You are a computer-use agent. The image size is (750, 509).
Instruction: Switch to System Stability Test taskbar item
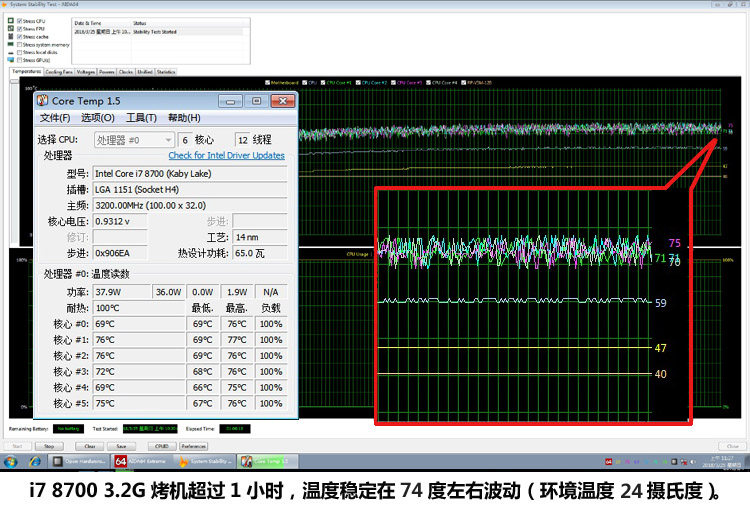click(x=205, y=461)
